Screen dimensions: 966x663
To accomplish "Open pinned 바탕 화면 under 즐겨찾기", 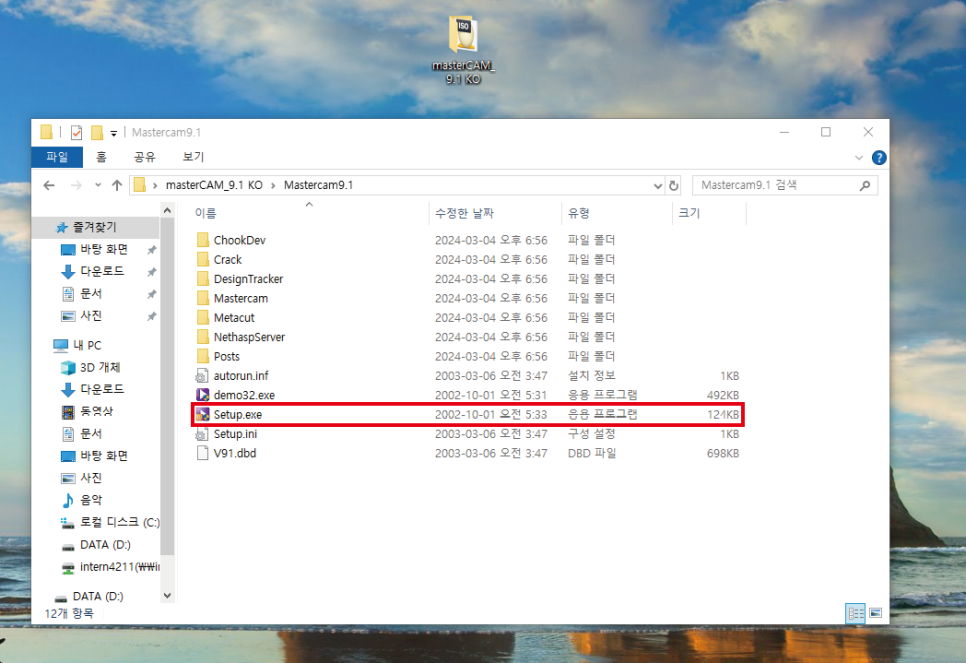I will point(104,250).
